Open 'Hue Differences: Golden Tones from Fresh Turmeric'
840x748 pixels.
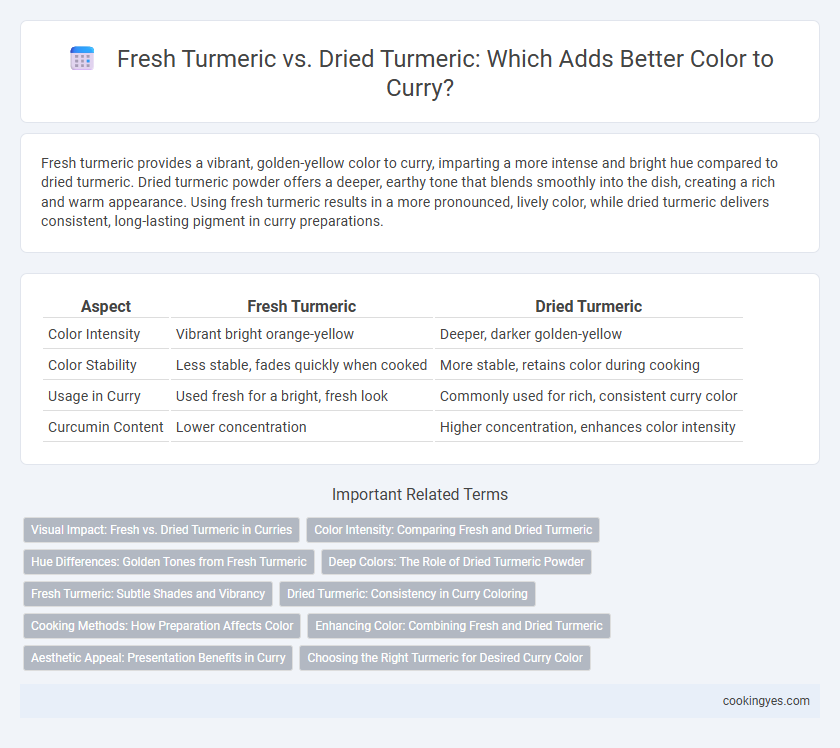pyautogui.click(x=169, y=562)
